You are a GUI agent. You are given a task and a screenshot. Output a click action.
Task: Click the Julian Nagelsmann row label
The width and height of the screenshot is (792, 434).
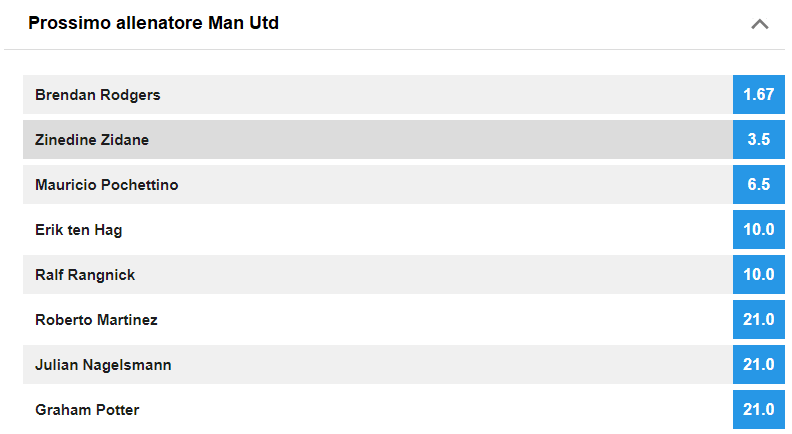(x=103, y=365)
